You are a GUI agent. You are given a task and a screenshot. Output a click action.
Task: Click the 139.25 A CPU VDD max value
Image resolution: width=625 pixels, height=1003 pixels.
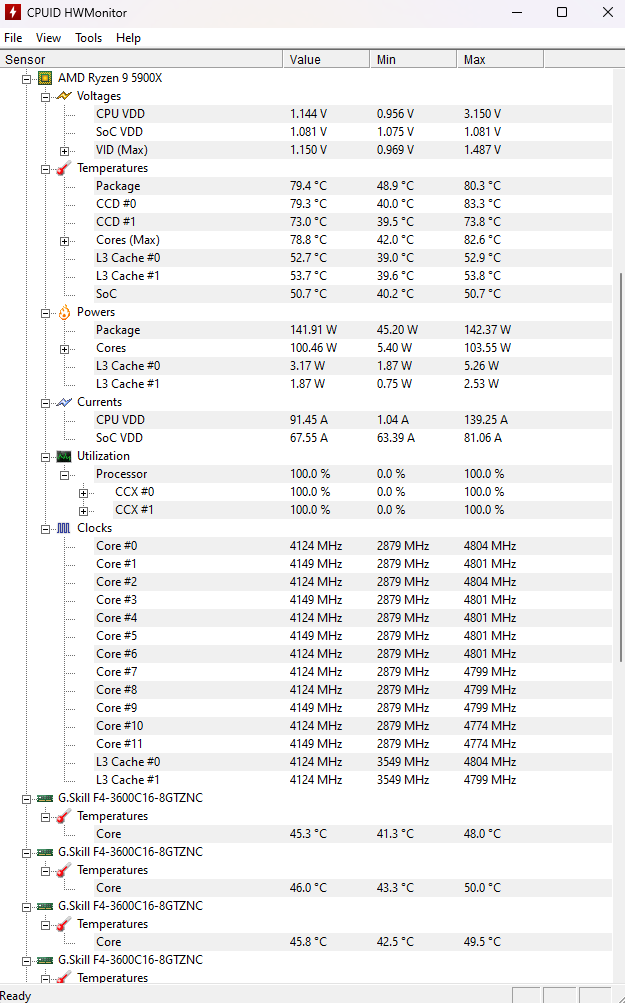(486, 420)
